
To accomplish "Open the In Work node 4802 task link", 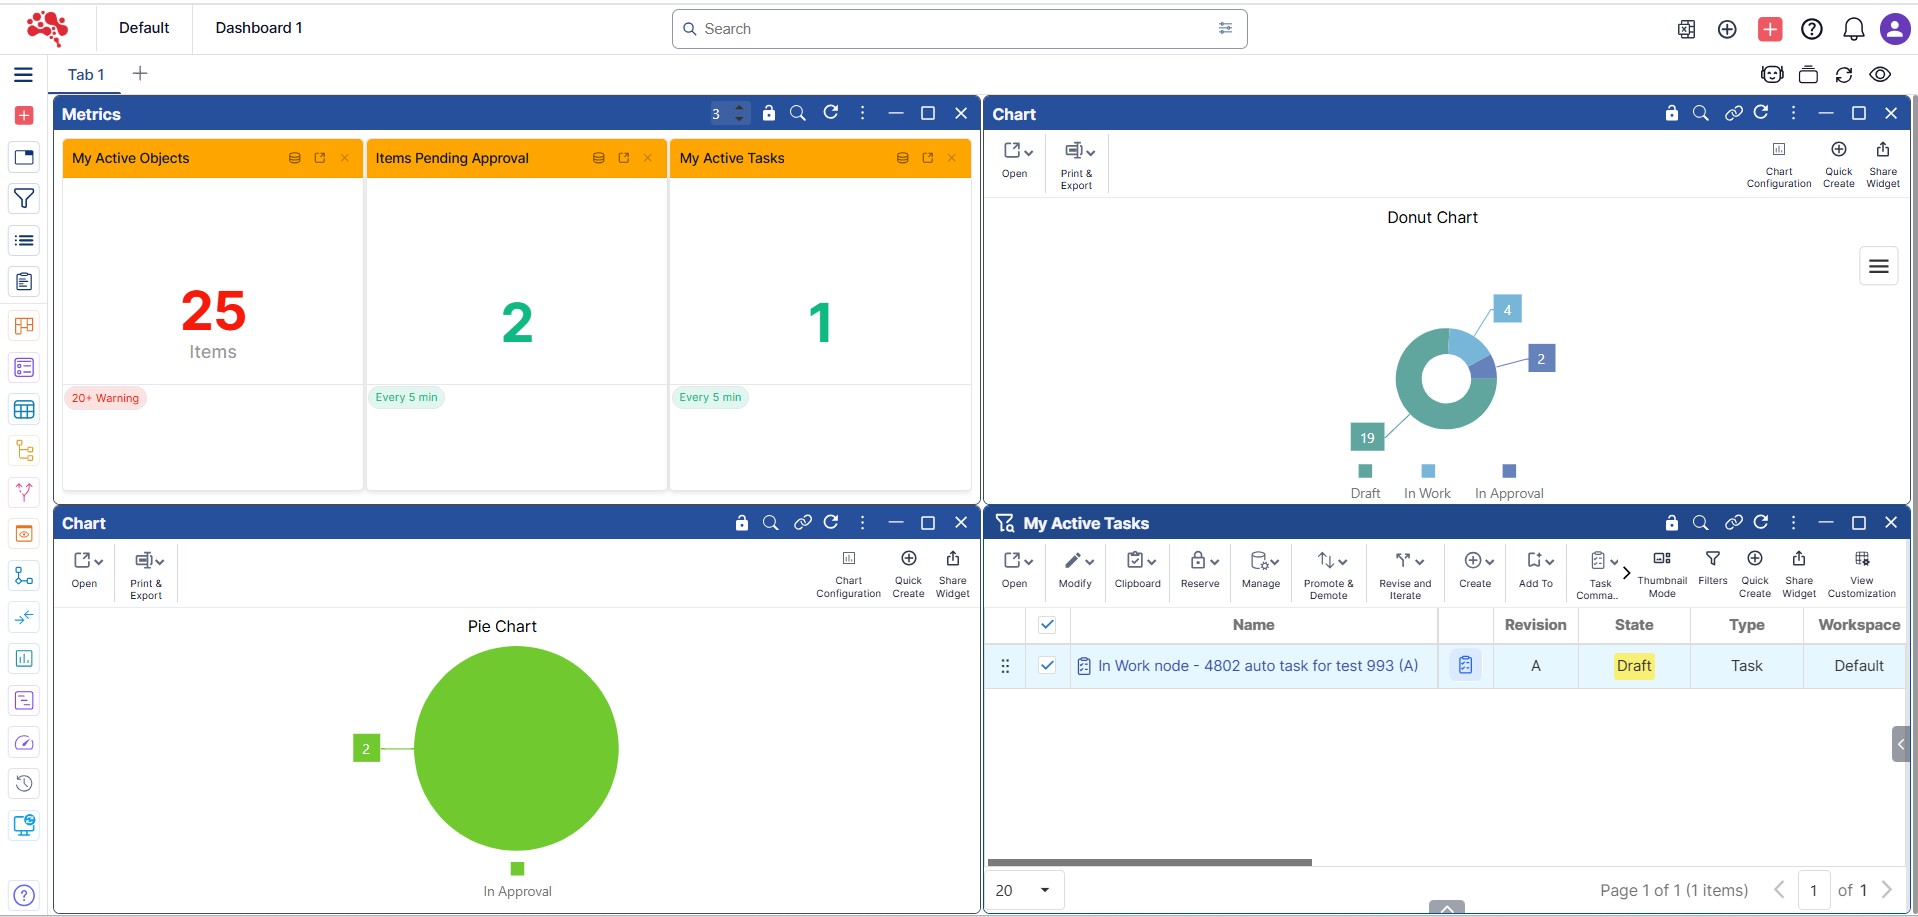I will point(1257,666).
